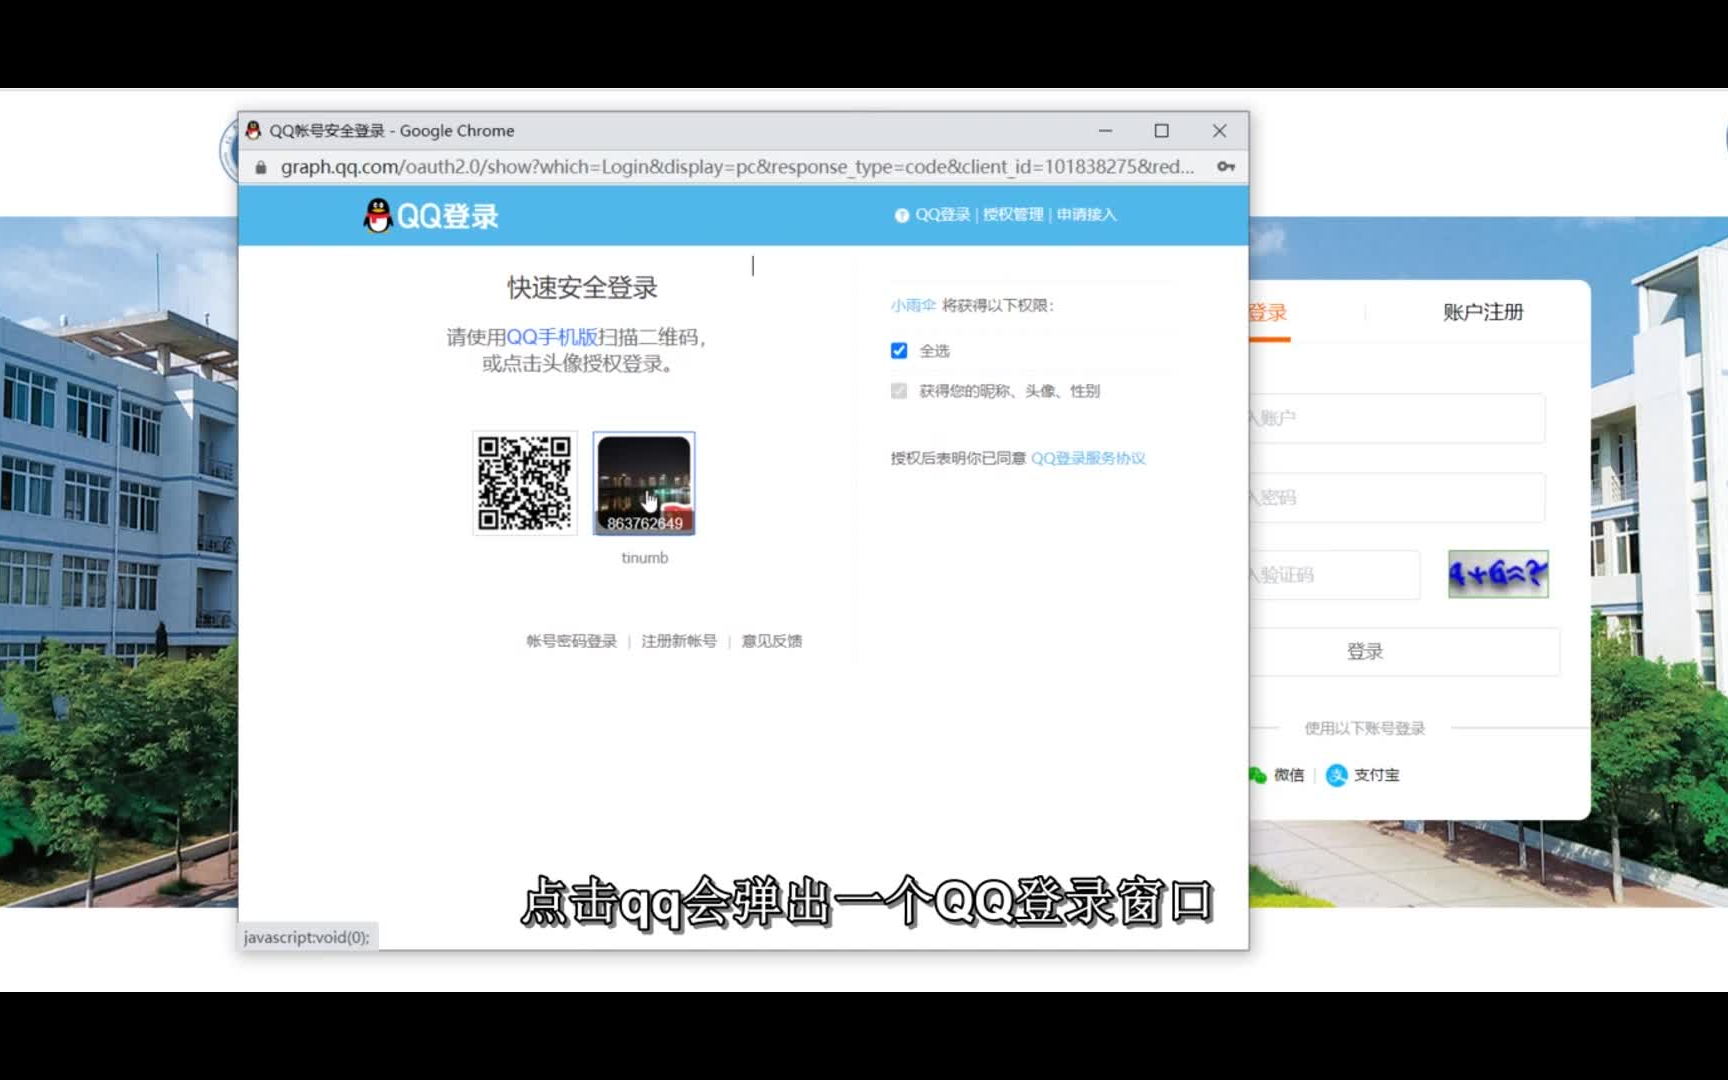
Task: Click the padlock icon in address bar
Action: click(261, 167)
